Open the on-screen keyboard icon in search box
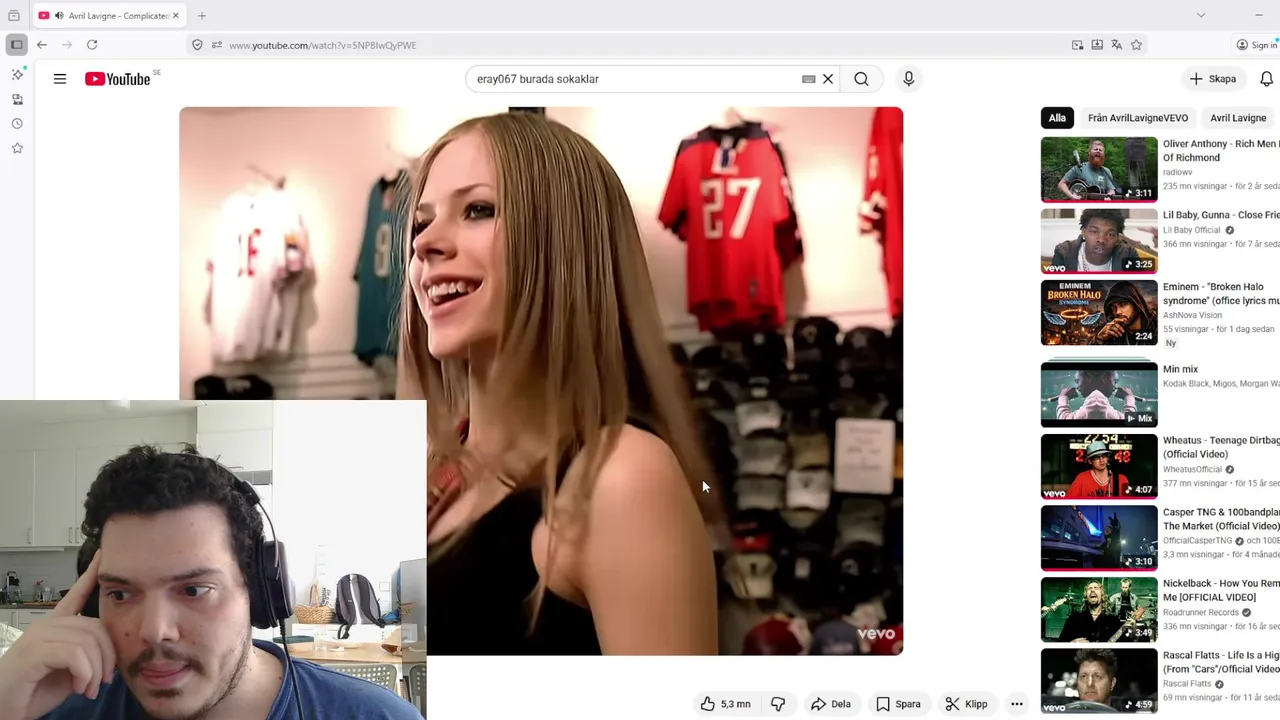 tap(809, 79)
